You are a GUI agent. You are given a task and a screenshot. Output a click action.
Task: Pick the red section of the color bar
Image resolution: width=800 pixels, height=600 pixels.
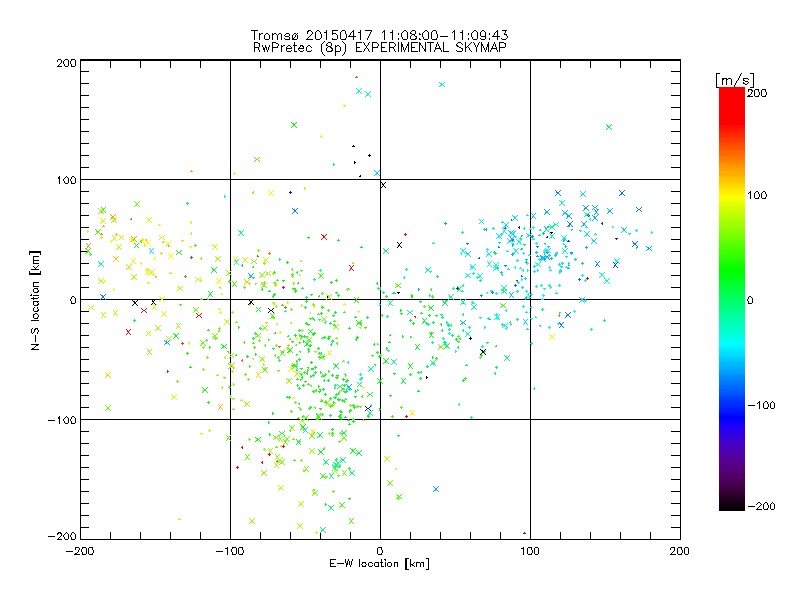tap(732, 105)
